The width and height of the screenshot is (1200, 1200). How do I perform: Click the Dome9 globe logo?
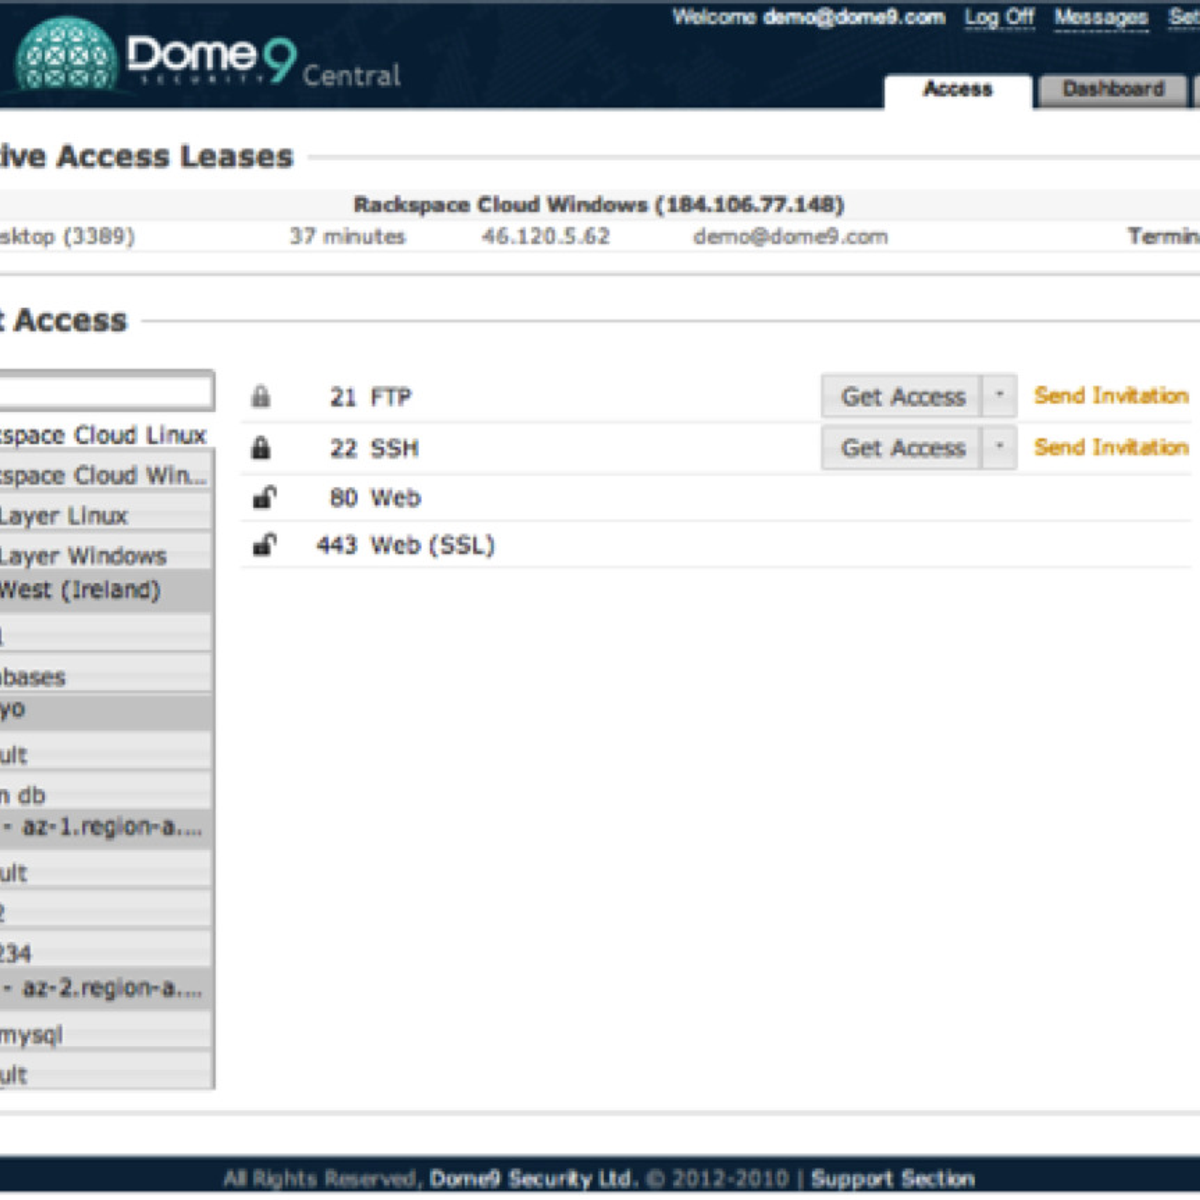[x=66, y=56]
